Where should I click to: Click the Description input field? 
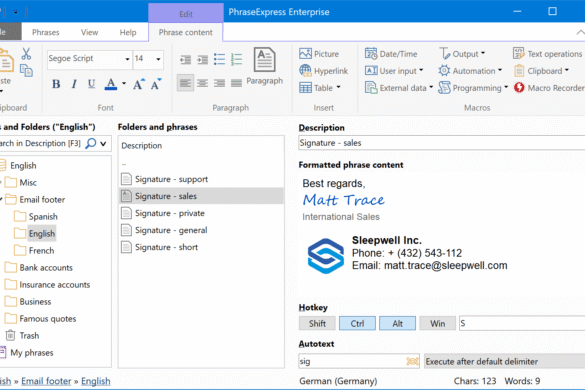click(x=442, y=143)
